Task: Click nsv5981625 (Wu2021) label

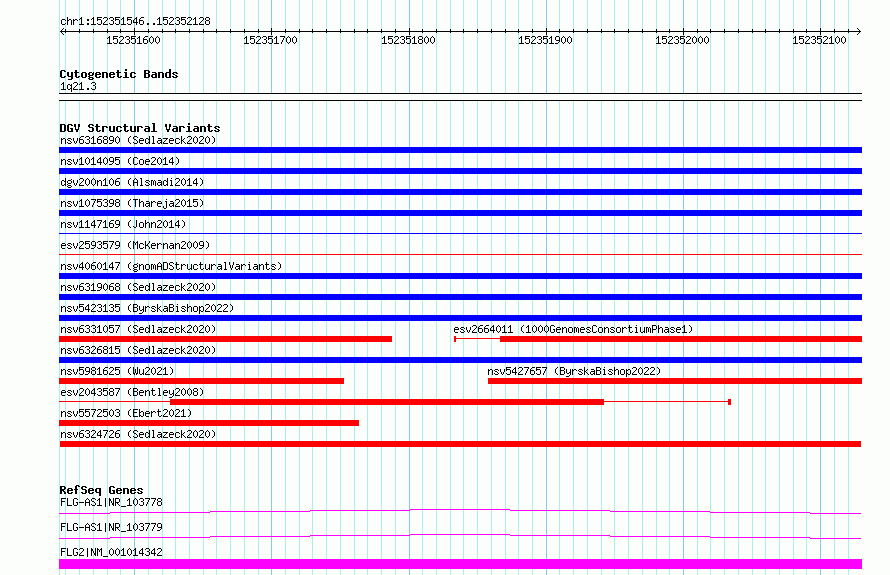Action: (x=117, y=371)
